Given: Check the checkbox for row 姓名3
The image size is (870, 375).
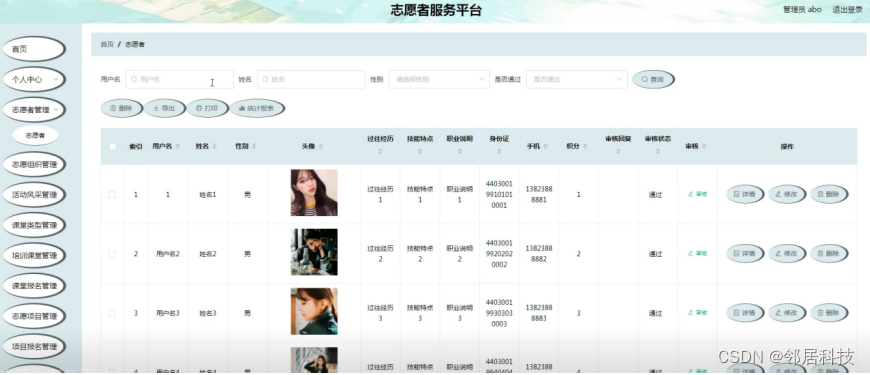Looking at the screenshot, I should coord(112,313).
